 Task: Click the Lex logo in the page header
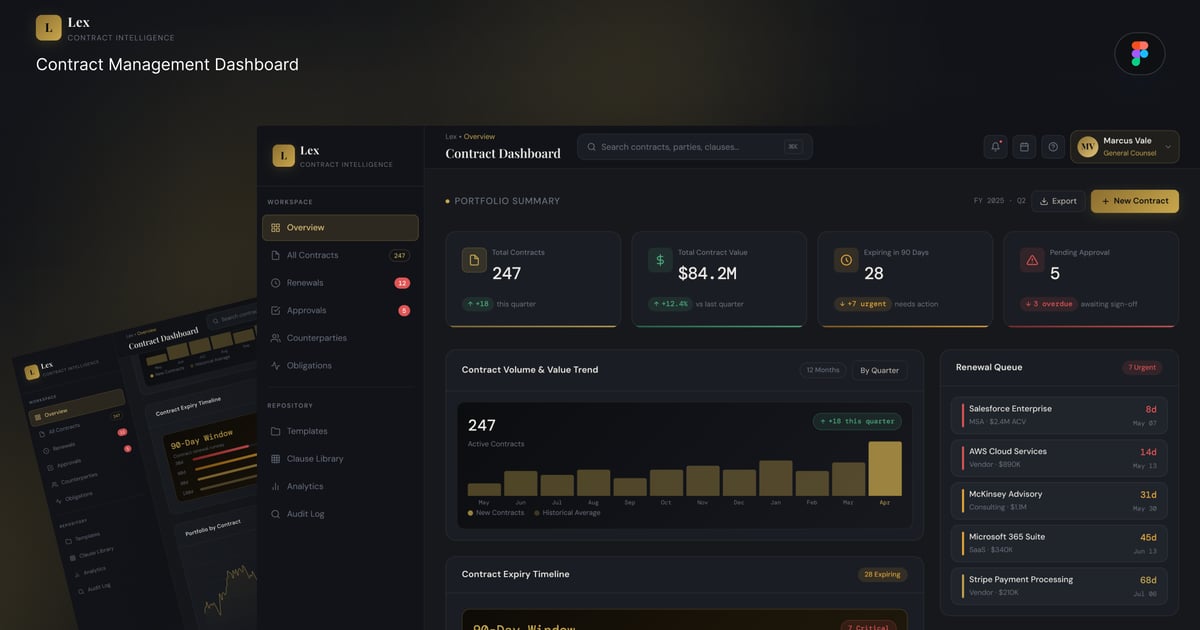pos(48,28)
